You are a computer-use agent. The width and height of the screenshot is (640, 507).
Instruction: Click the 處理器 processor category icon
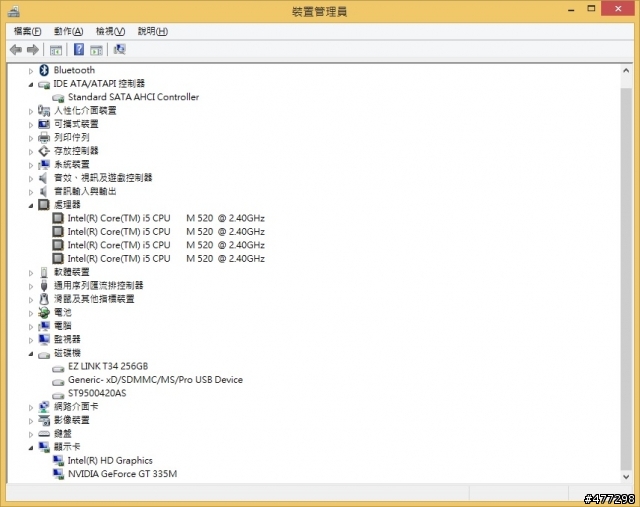point(44,205)
